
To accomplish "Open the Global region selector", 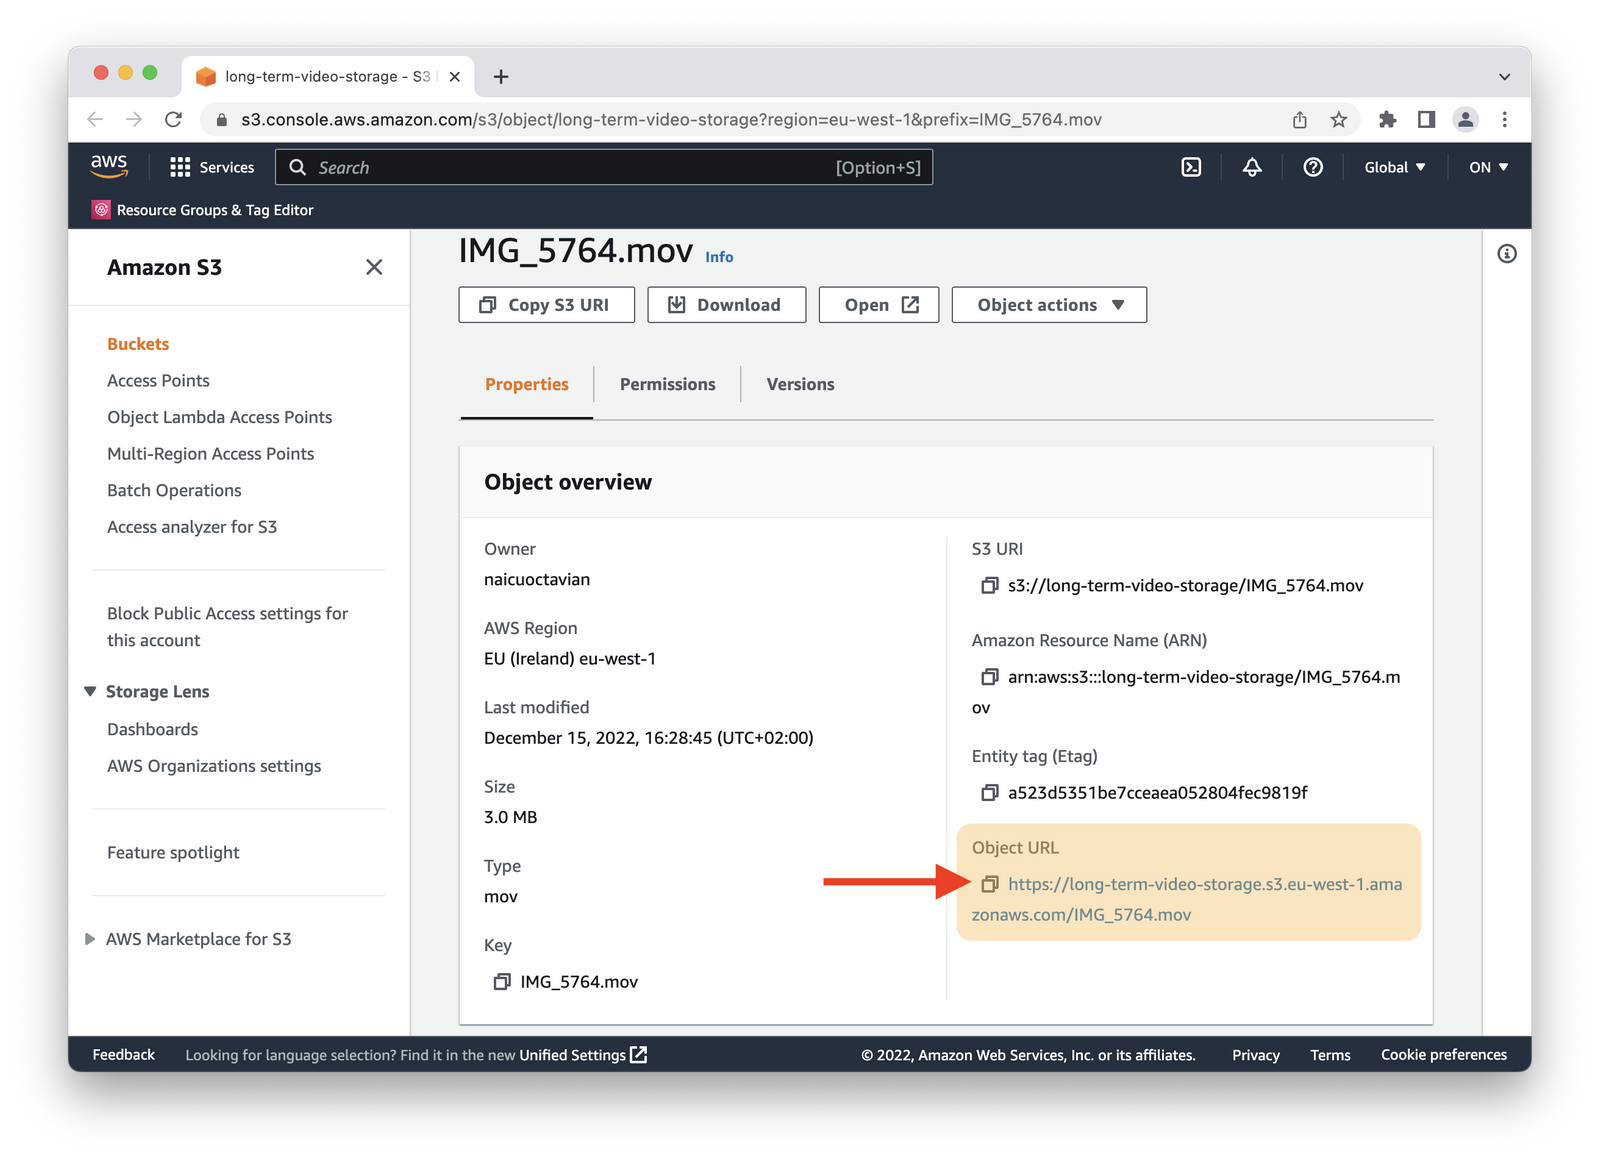I will pyautogui.click(x=1394, y=167).
